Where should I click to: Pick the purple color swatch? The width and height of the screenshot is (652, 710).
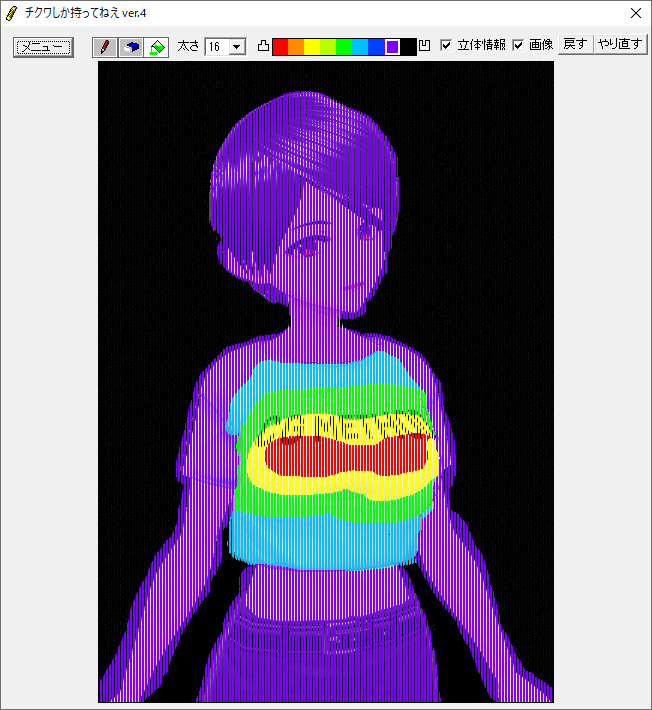[392, 47]
